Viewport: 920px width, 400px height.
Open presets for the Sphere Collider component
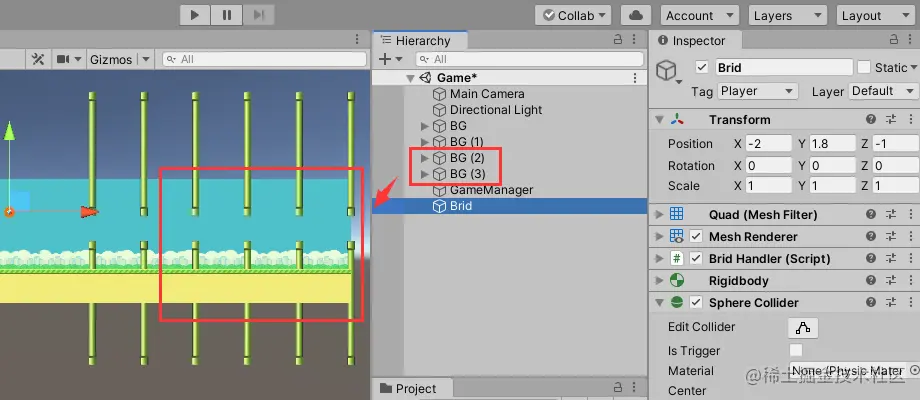[x=891, y=303]
